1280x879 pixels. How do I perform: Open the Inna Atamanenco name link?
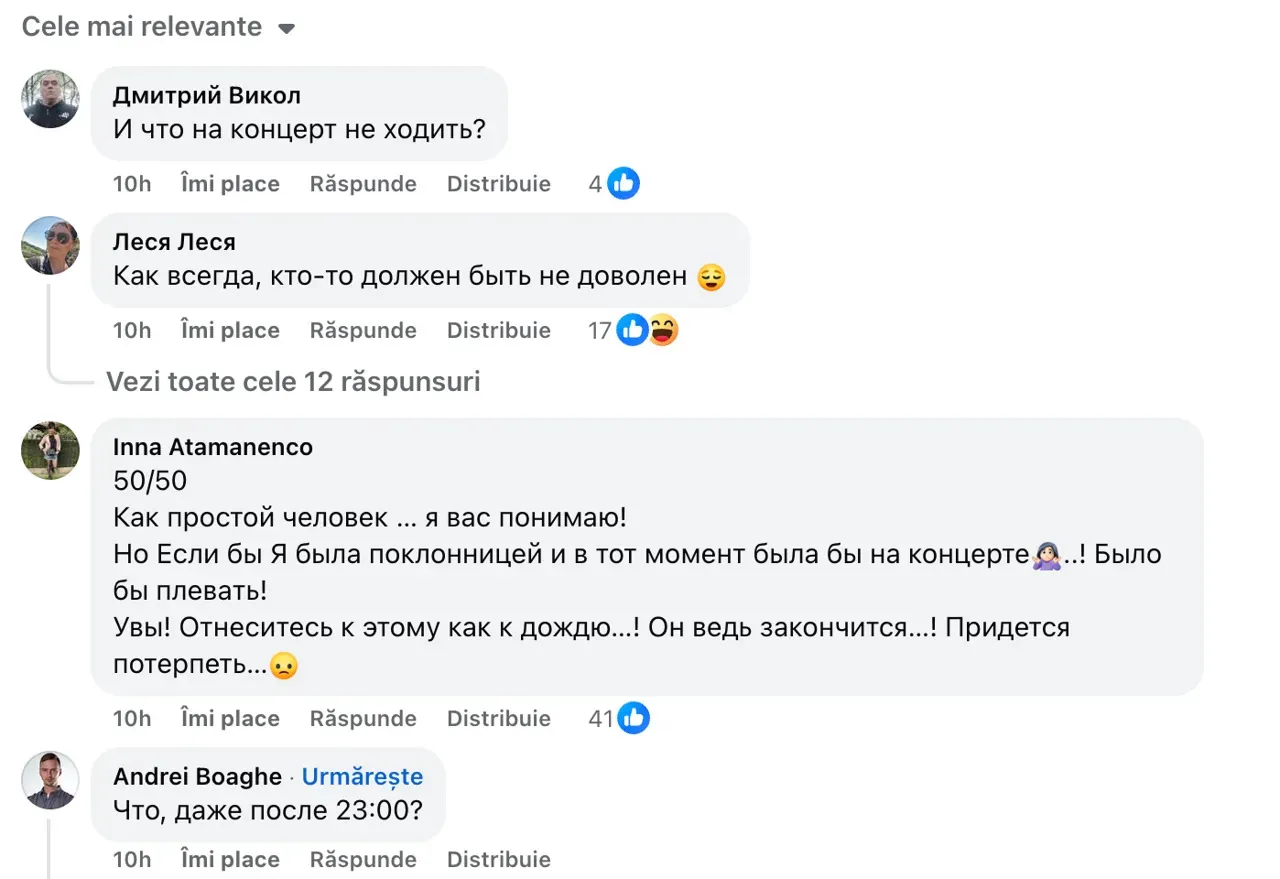[213, 447]
